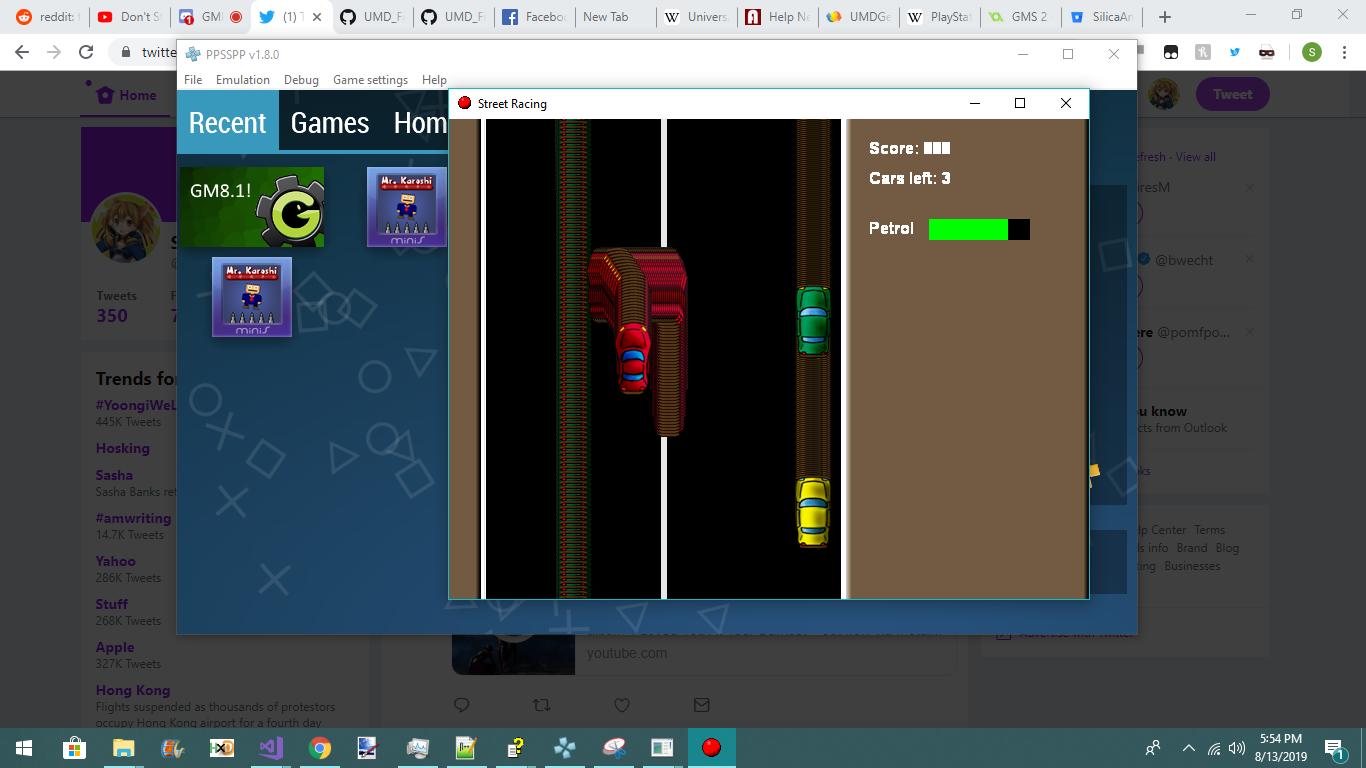Click the direct message envelope icon under tweet
The width and height of the screenshot is (1366, 768).
point(702,705)
